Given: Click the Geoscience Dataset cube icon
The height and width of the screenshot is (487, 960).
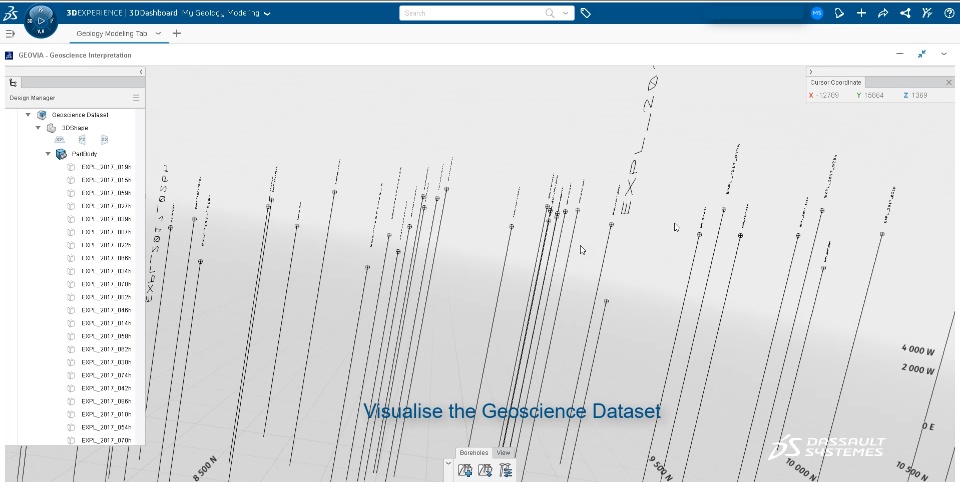Looking at the screenshot, I should coord(42,115).
